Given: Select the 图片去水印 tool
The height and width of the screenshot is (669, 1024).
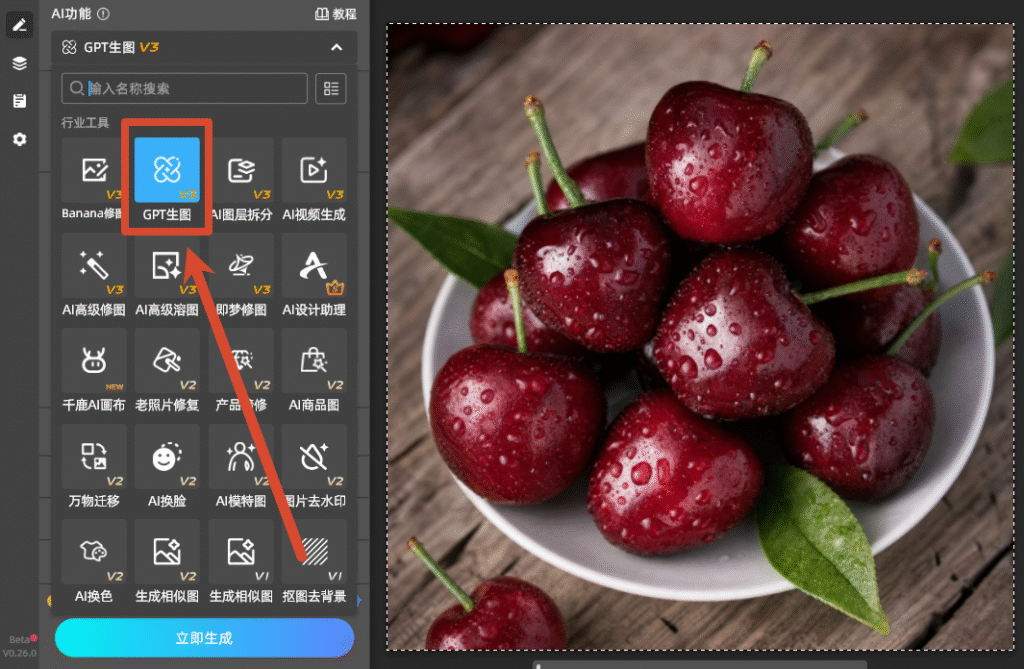Looking at the screenshot, I should 314,467.
